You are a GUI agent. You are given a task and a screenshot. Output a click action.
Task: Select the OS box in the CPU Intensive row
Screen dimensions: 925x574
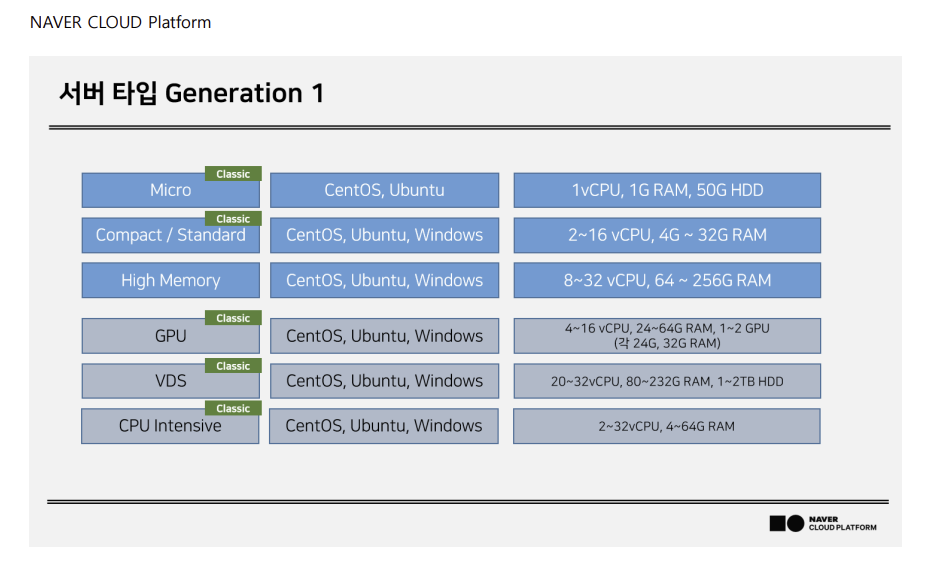click(x=384, y=426)
